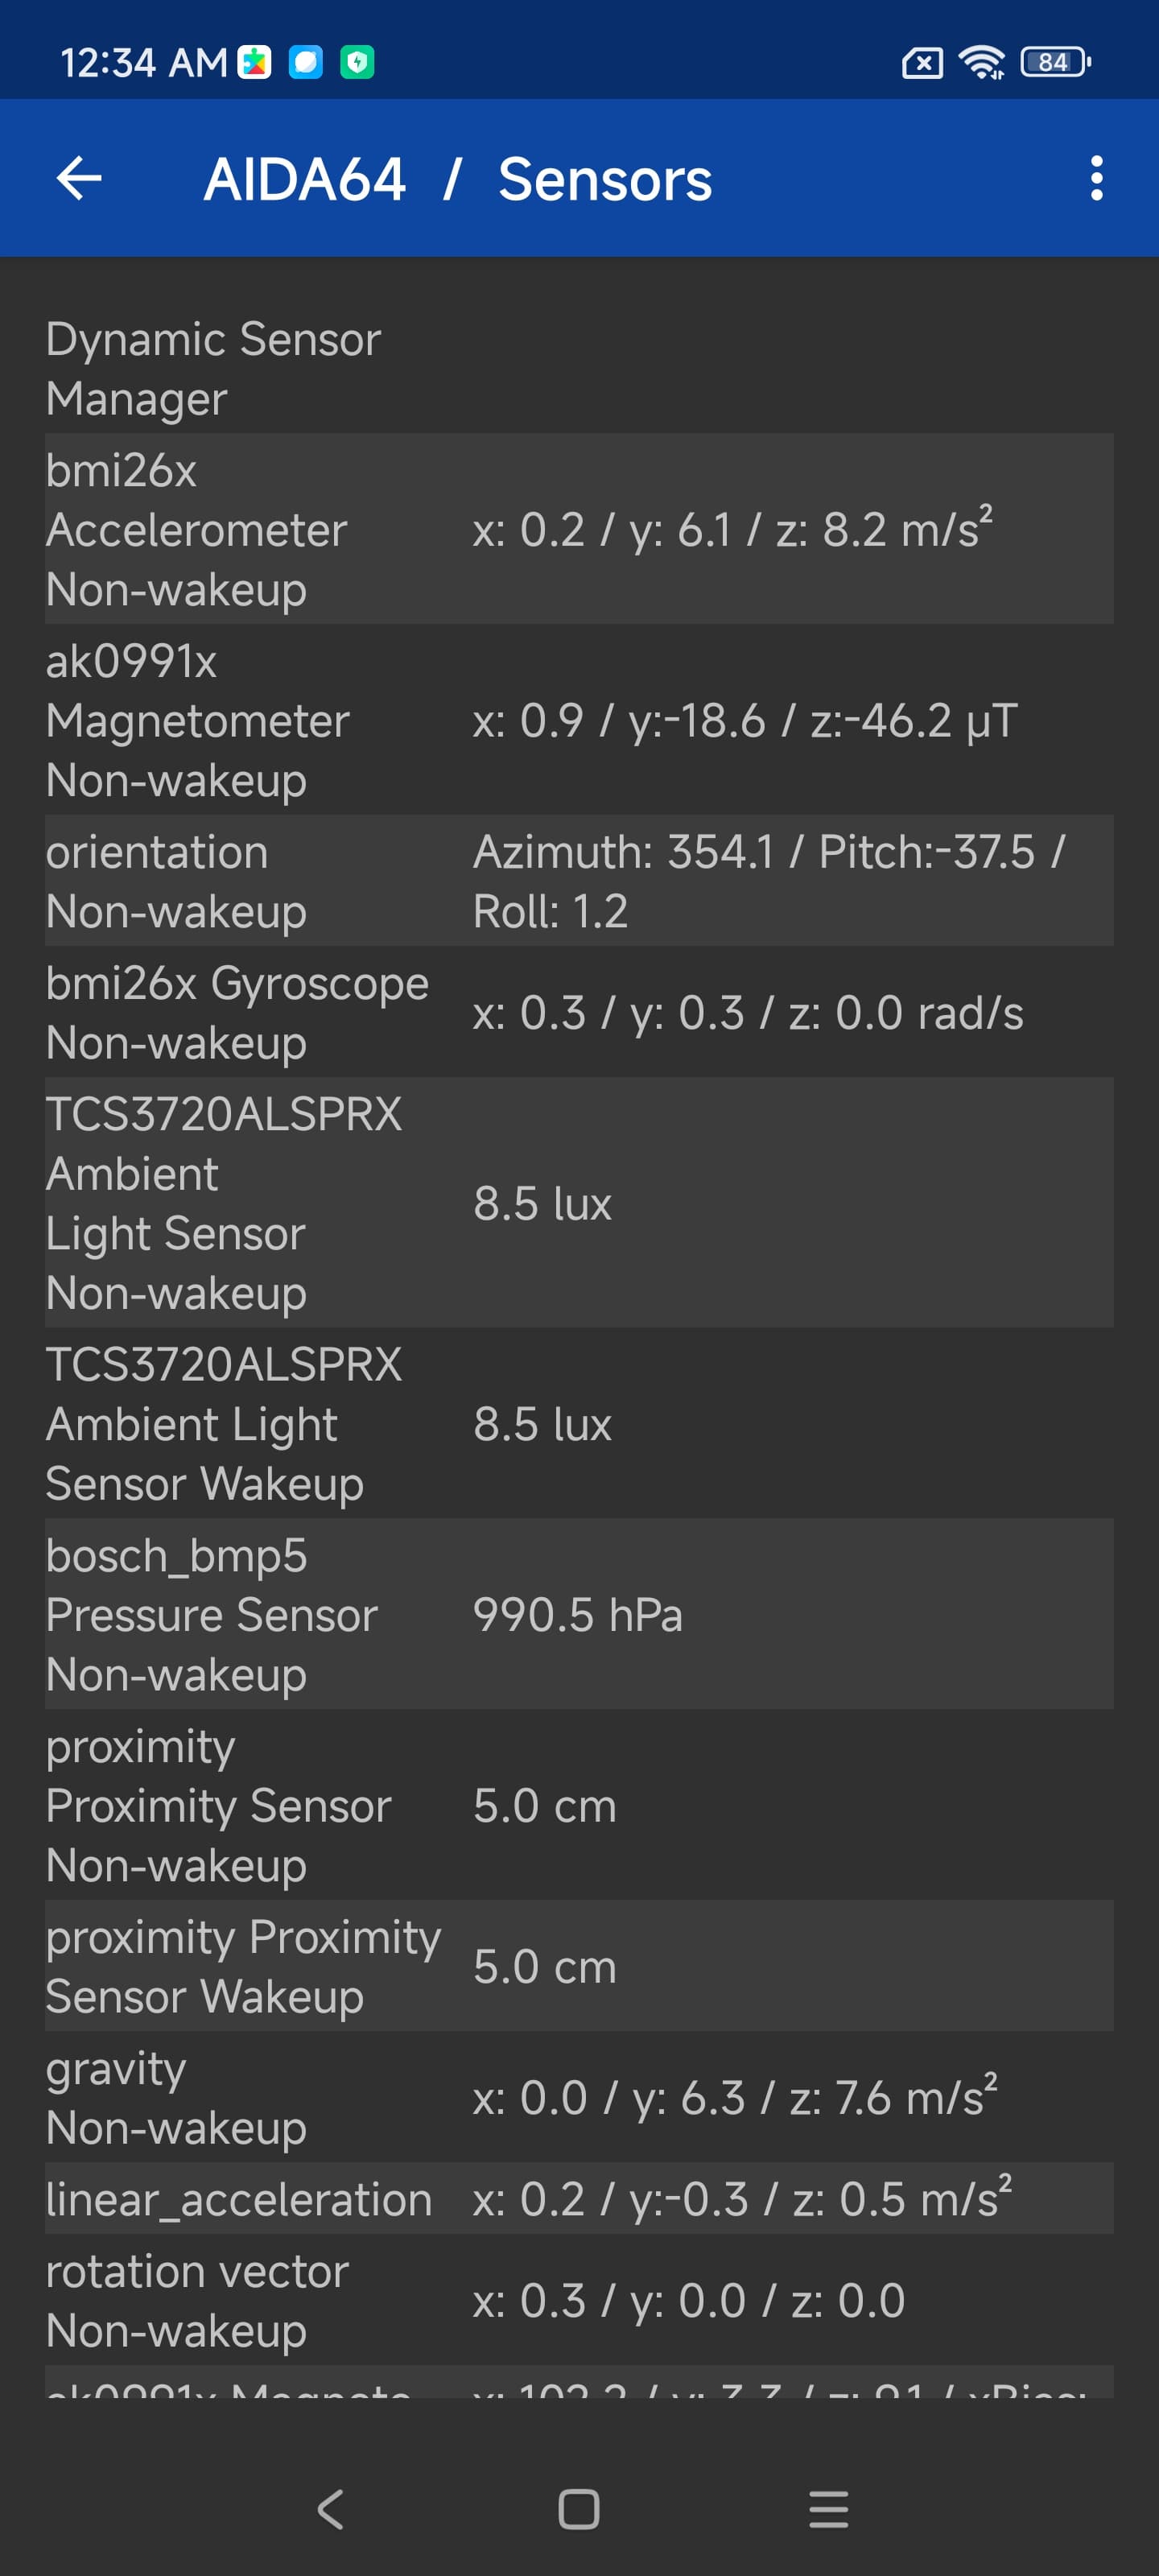The width and height of the screenshot is (1159, 2576).
Task: Tap the rotation vector sensor row
Action: pos(579,2300)
